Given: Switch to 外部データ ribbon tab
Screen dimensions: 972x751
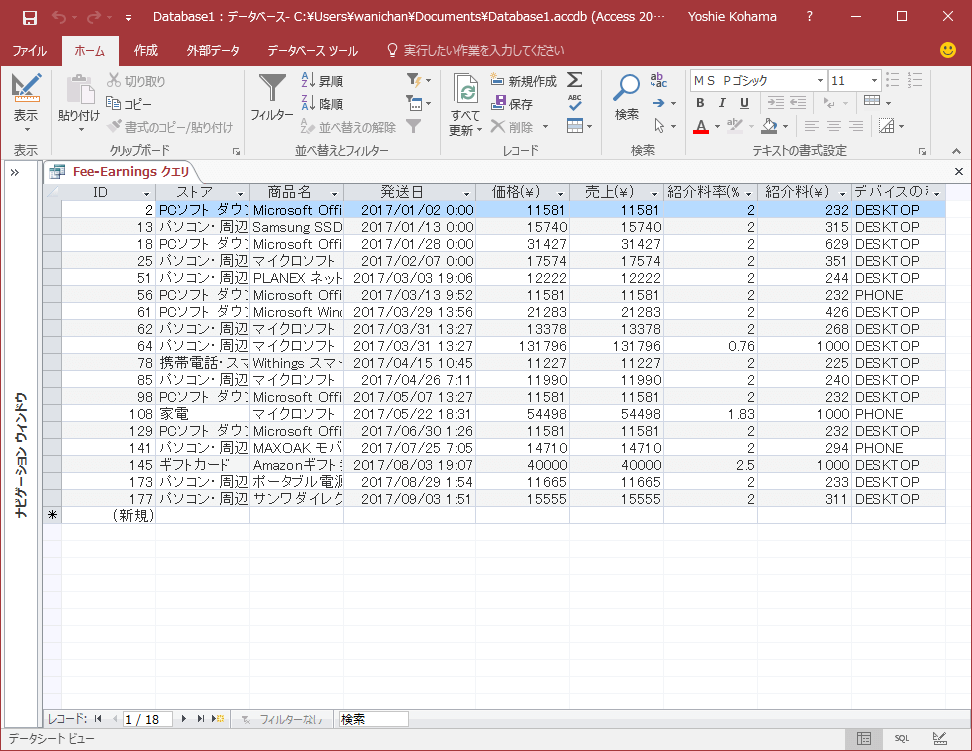Looking at the screenshot, I should click(213, 51).
